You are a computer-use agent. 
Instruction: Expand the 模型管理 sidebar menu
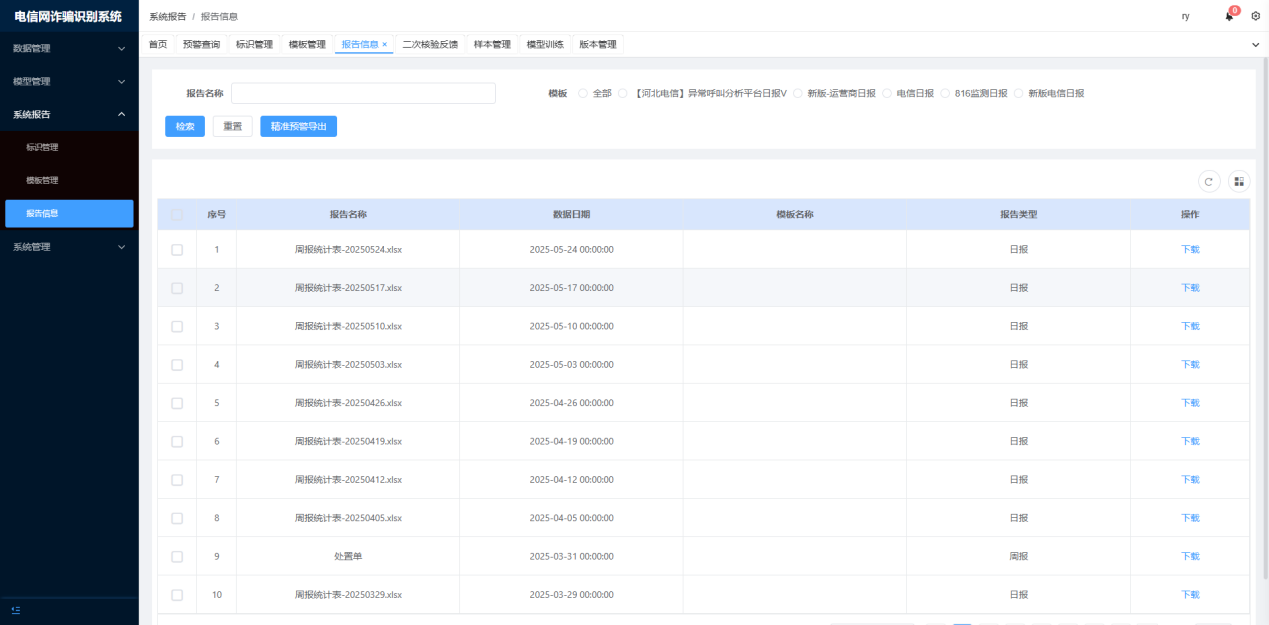point(69,81)
